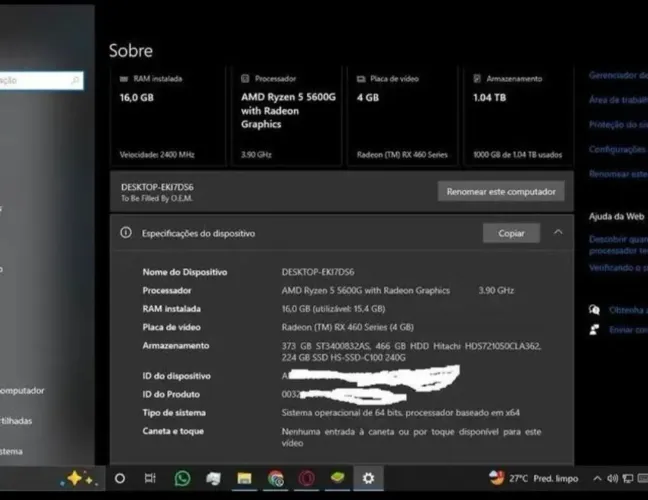The image size is (648, 500).
Task: Click the Caneta e toque label
Action: pos(173,431)
